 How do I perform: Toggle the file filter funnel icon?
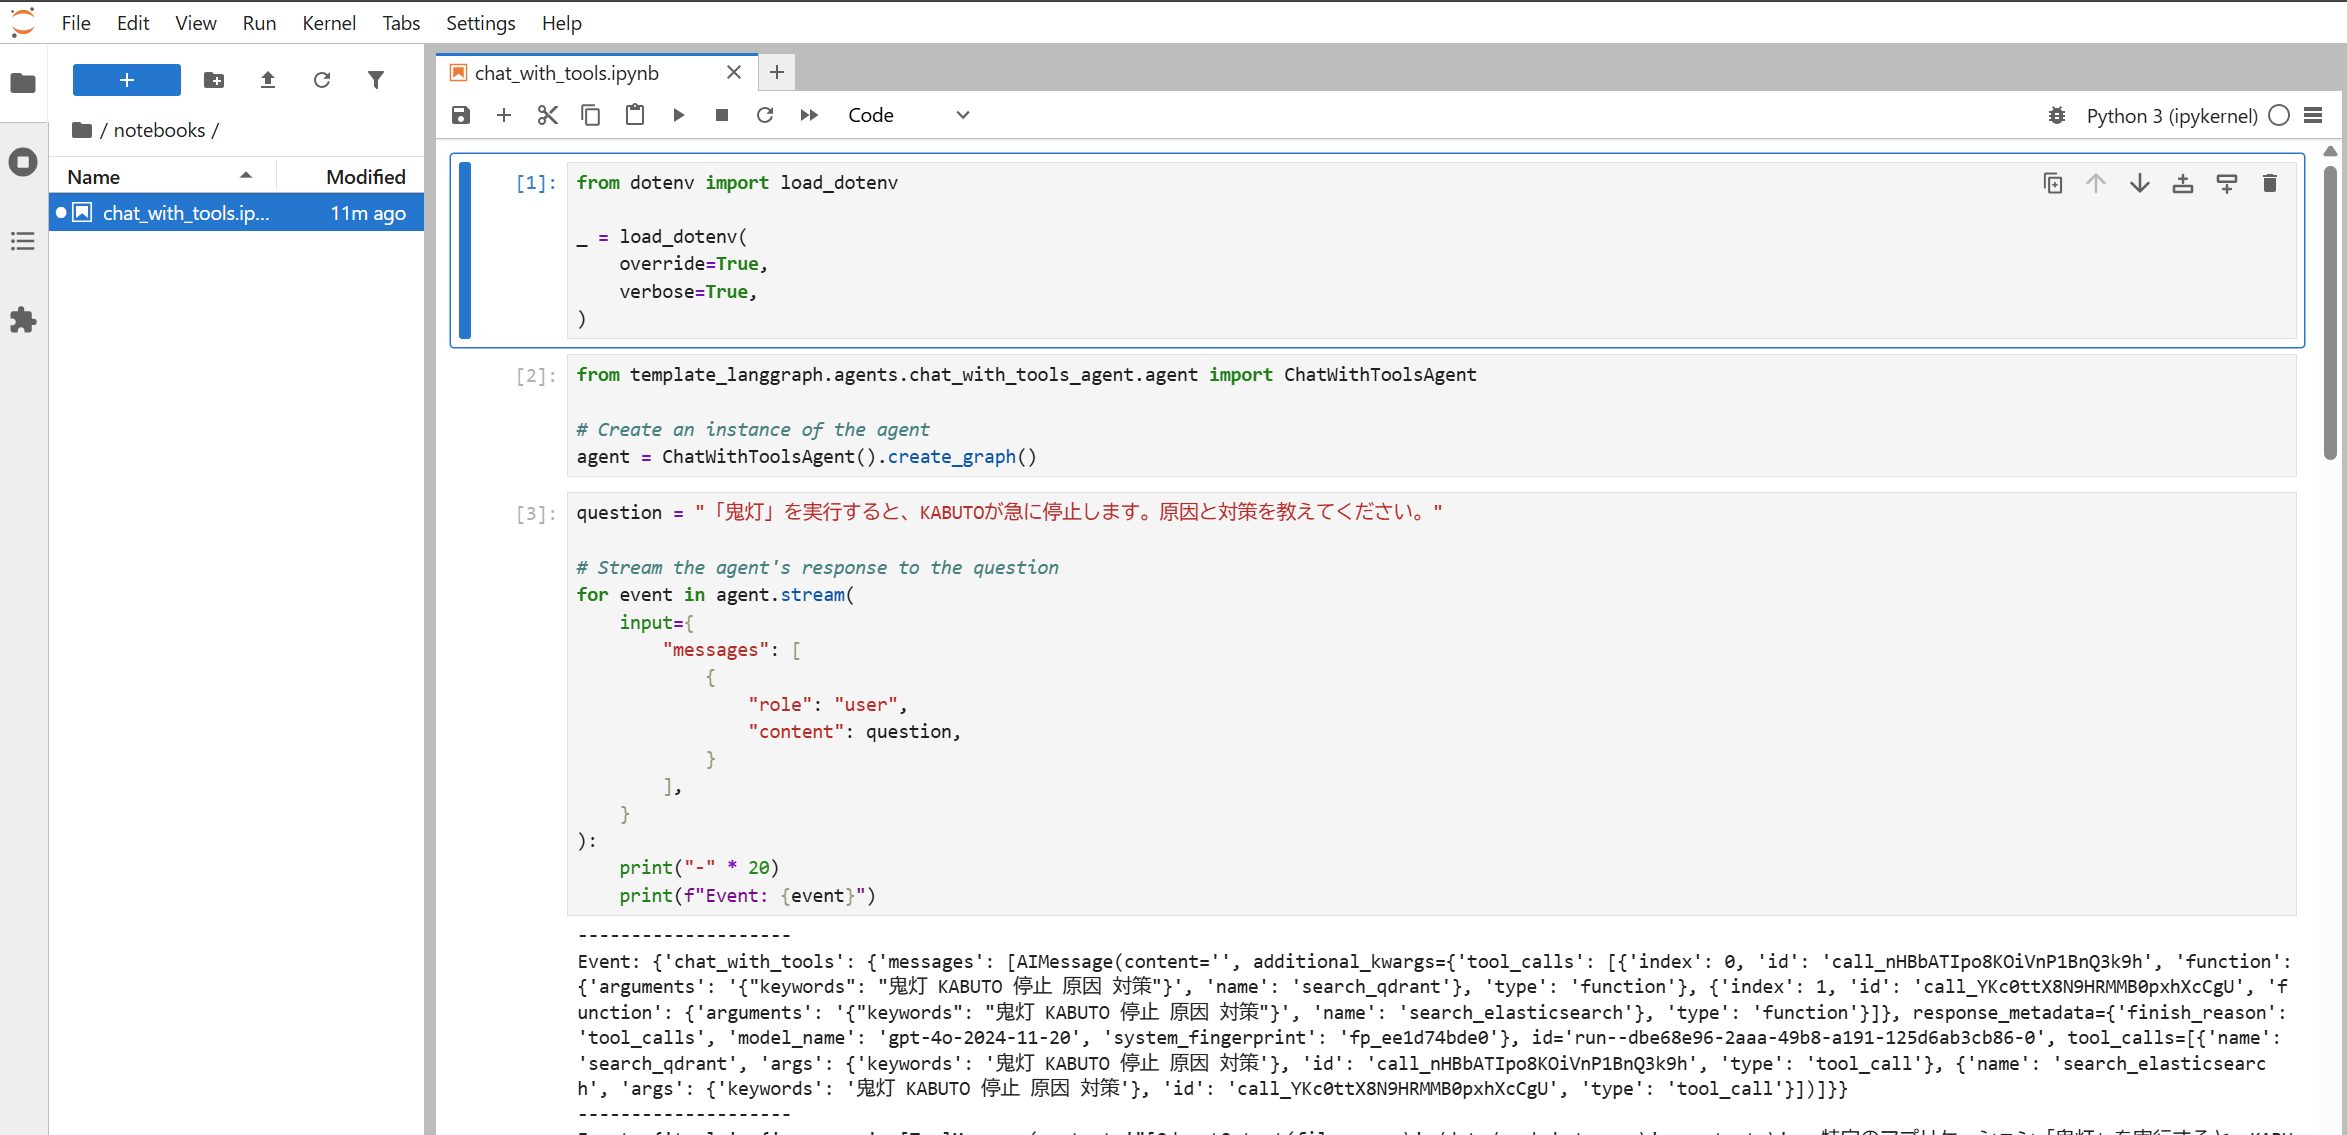376,80
